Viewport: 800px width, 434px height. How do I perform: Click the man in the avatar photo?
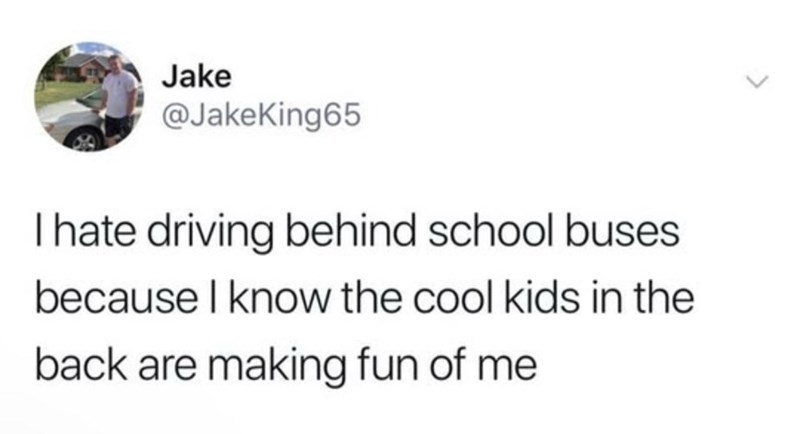[119, 98]
